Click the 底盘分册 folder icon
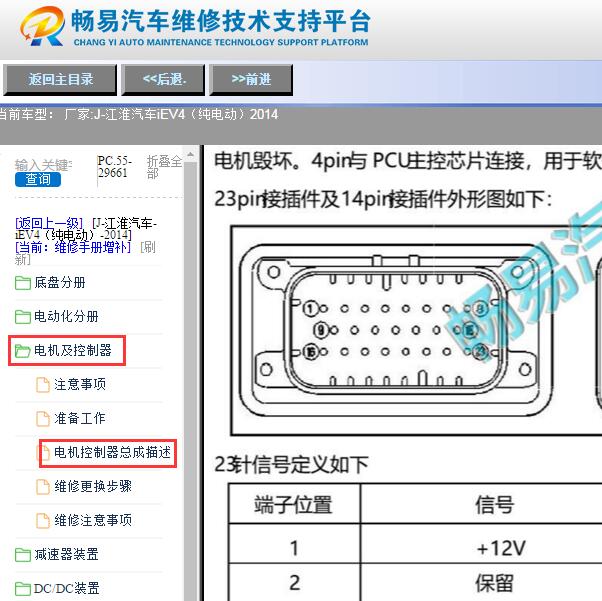602x601 pixels. pyautogui.click(x=23, y=283)
